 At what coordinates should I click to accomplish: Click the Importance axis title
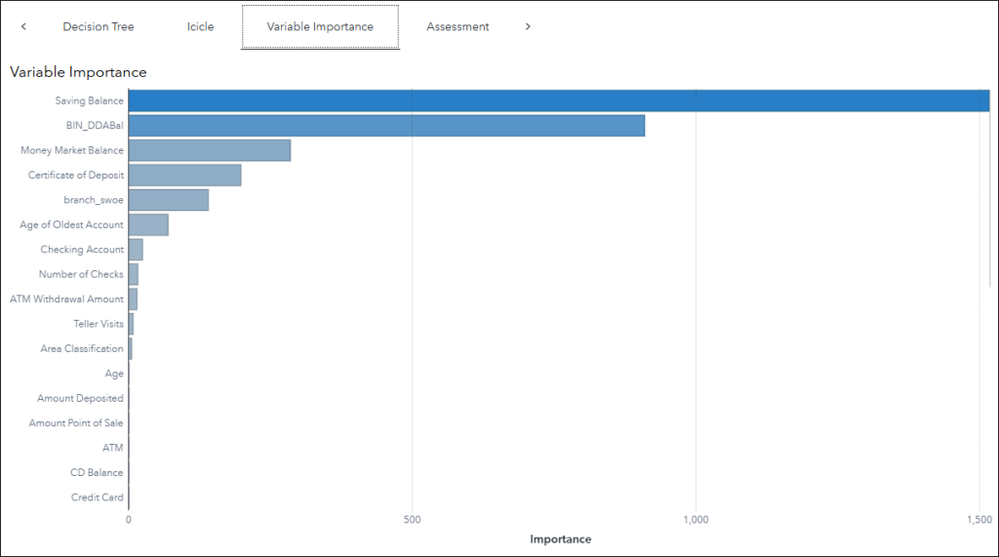(561, 539)
